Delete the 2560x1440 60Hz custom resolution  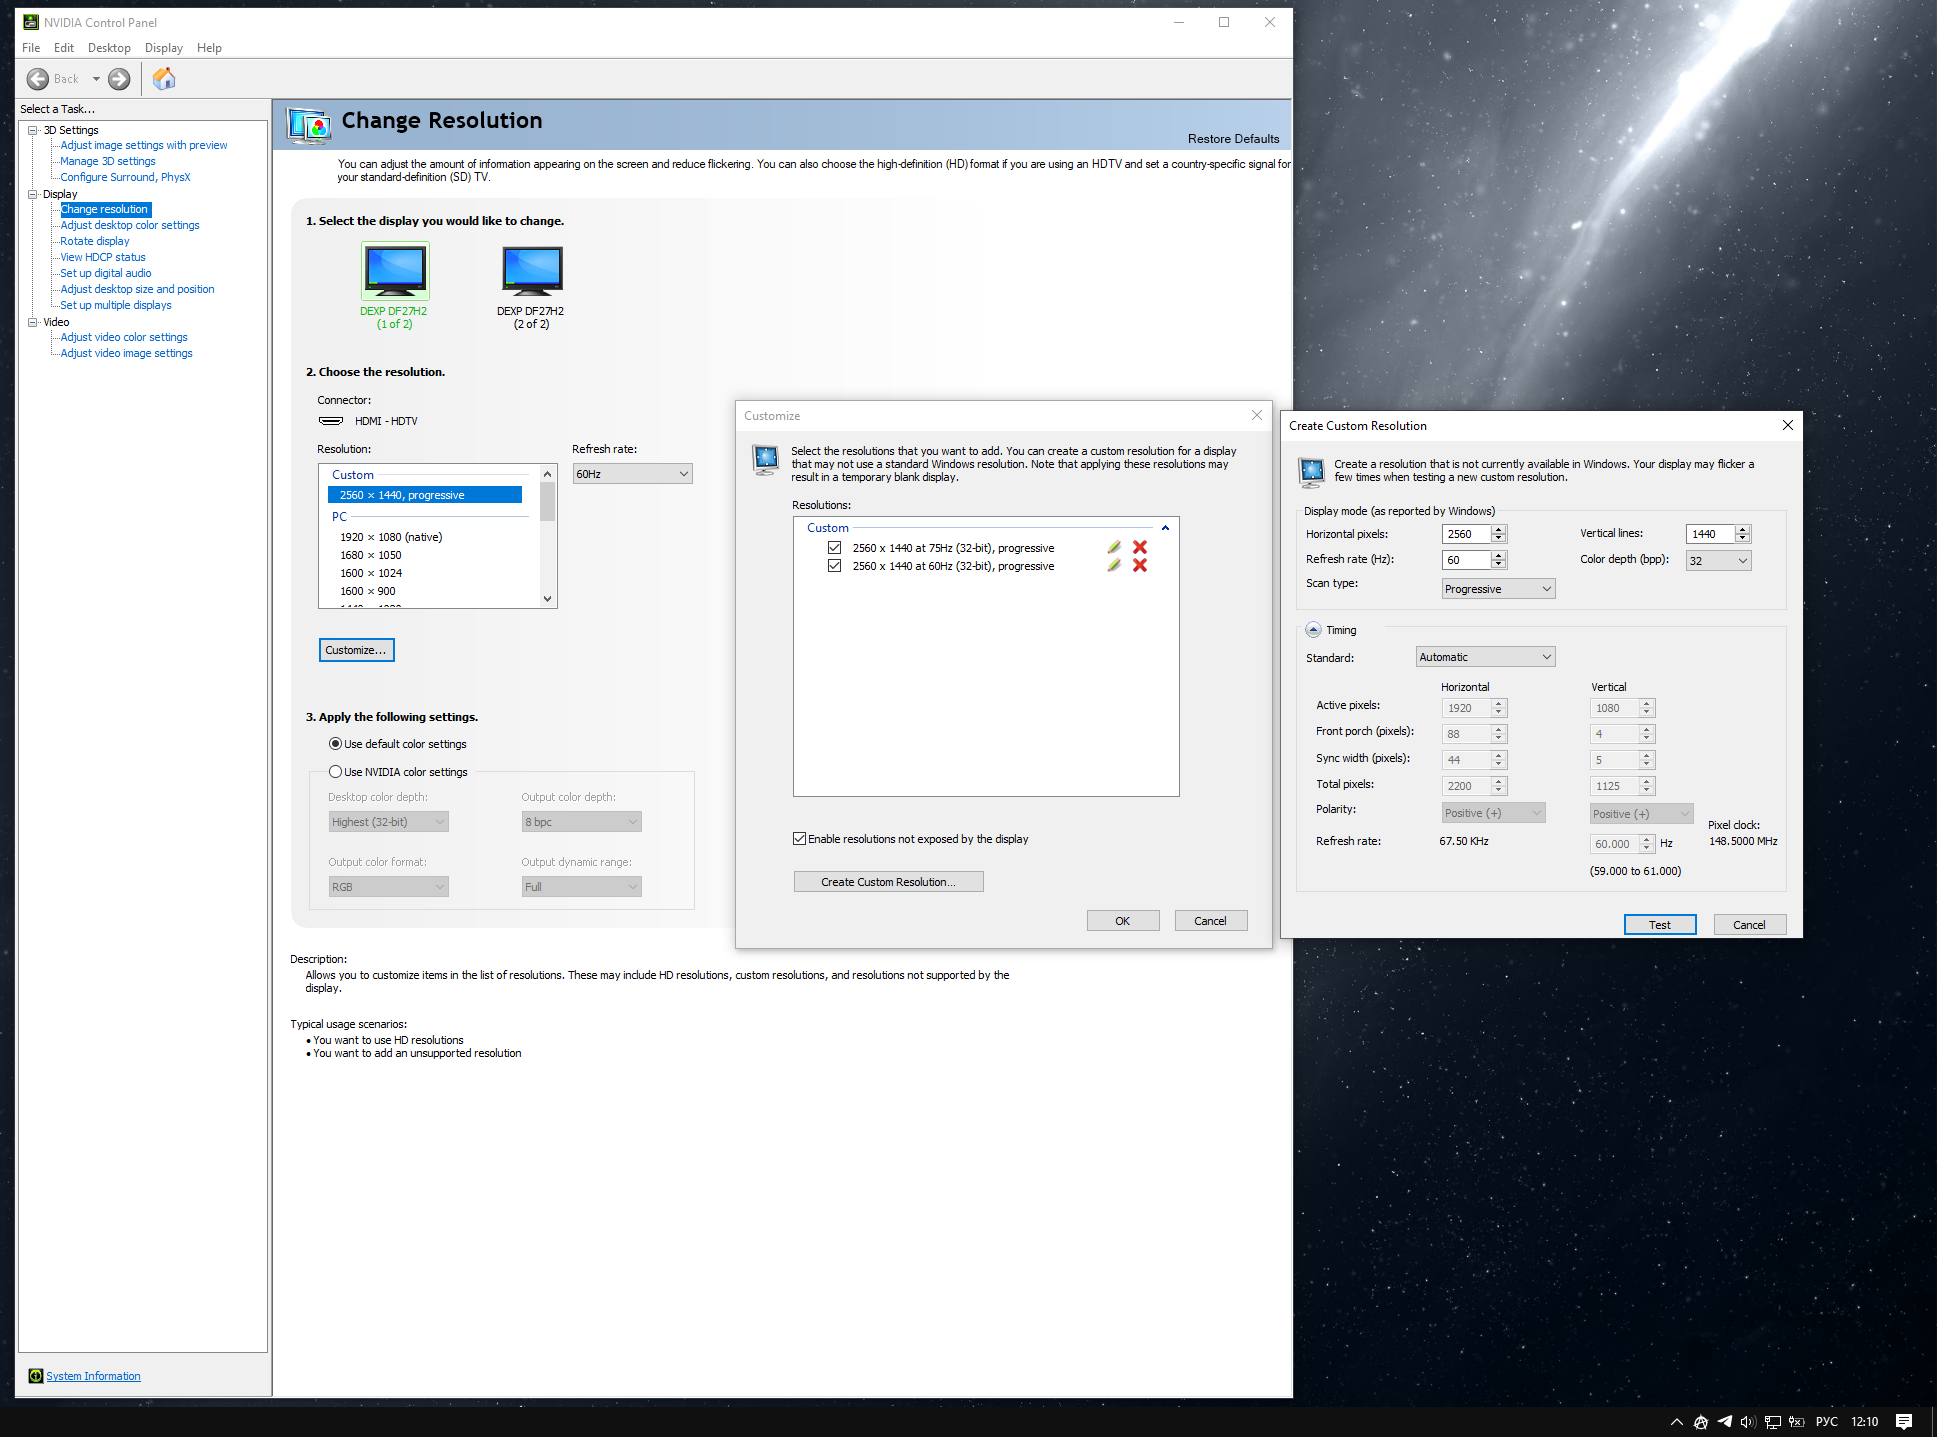click(1139, 566)
